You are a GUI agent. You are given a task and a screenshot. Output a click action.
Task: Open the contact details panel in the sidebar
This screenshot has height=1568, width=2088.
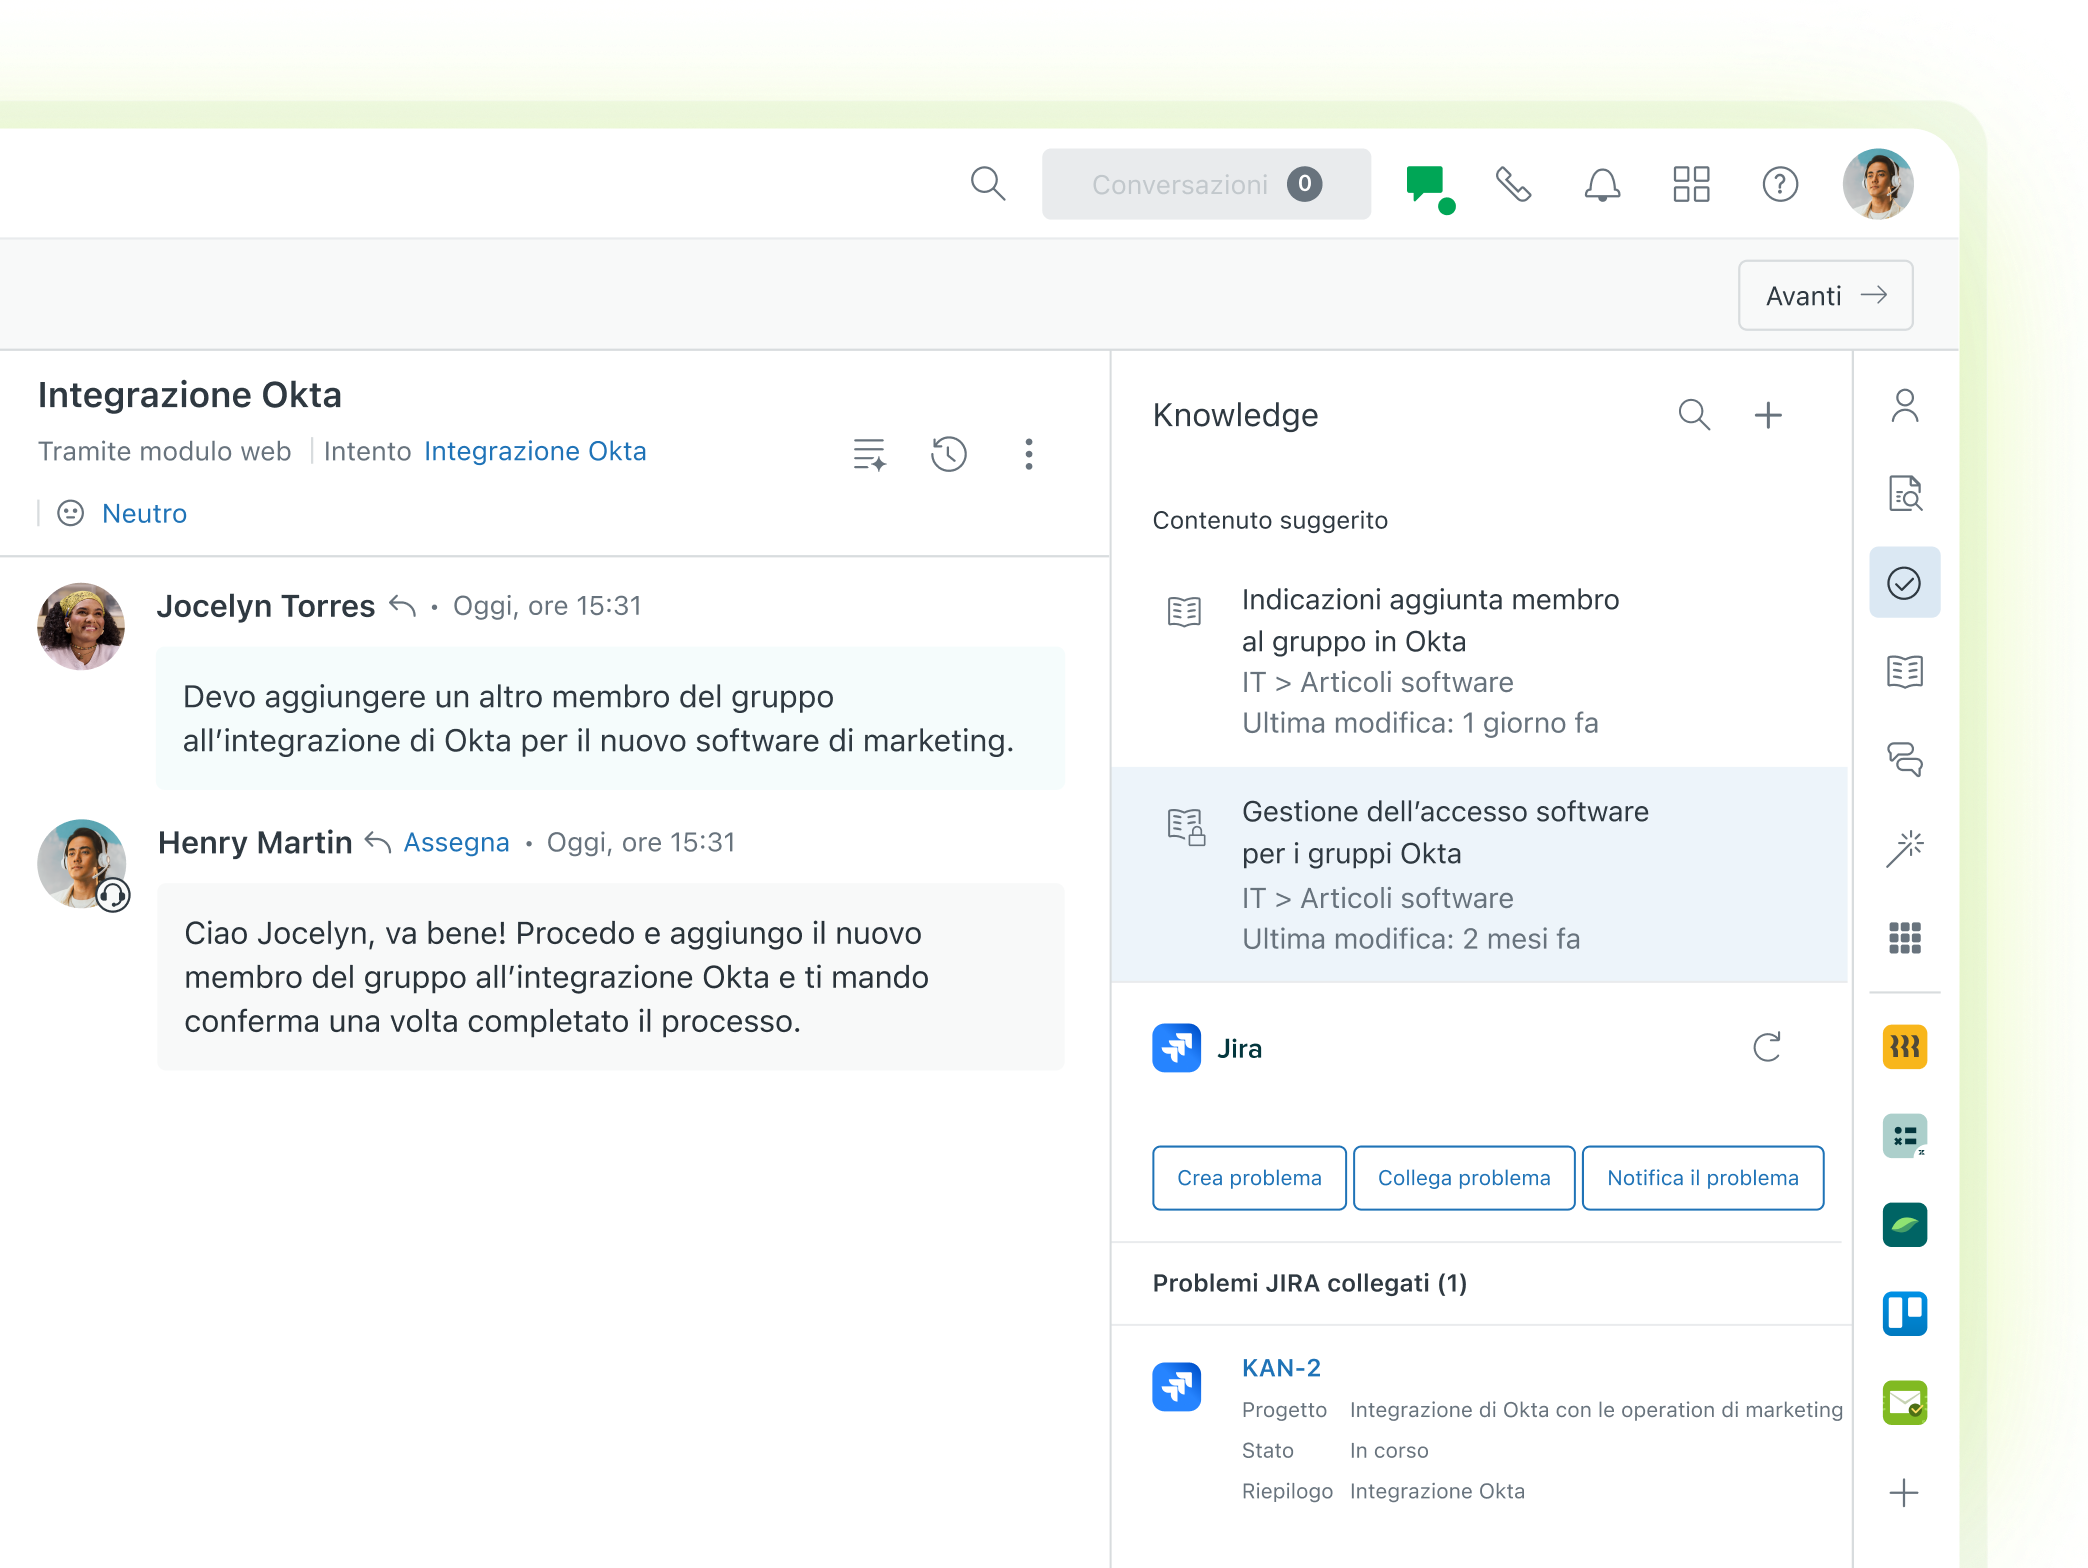pos(1905,405)
